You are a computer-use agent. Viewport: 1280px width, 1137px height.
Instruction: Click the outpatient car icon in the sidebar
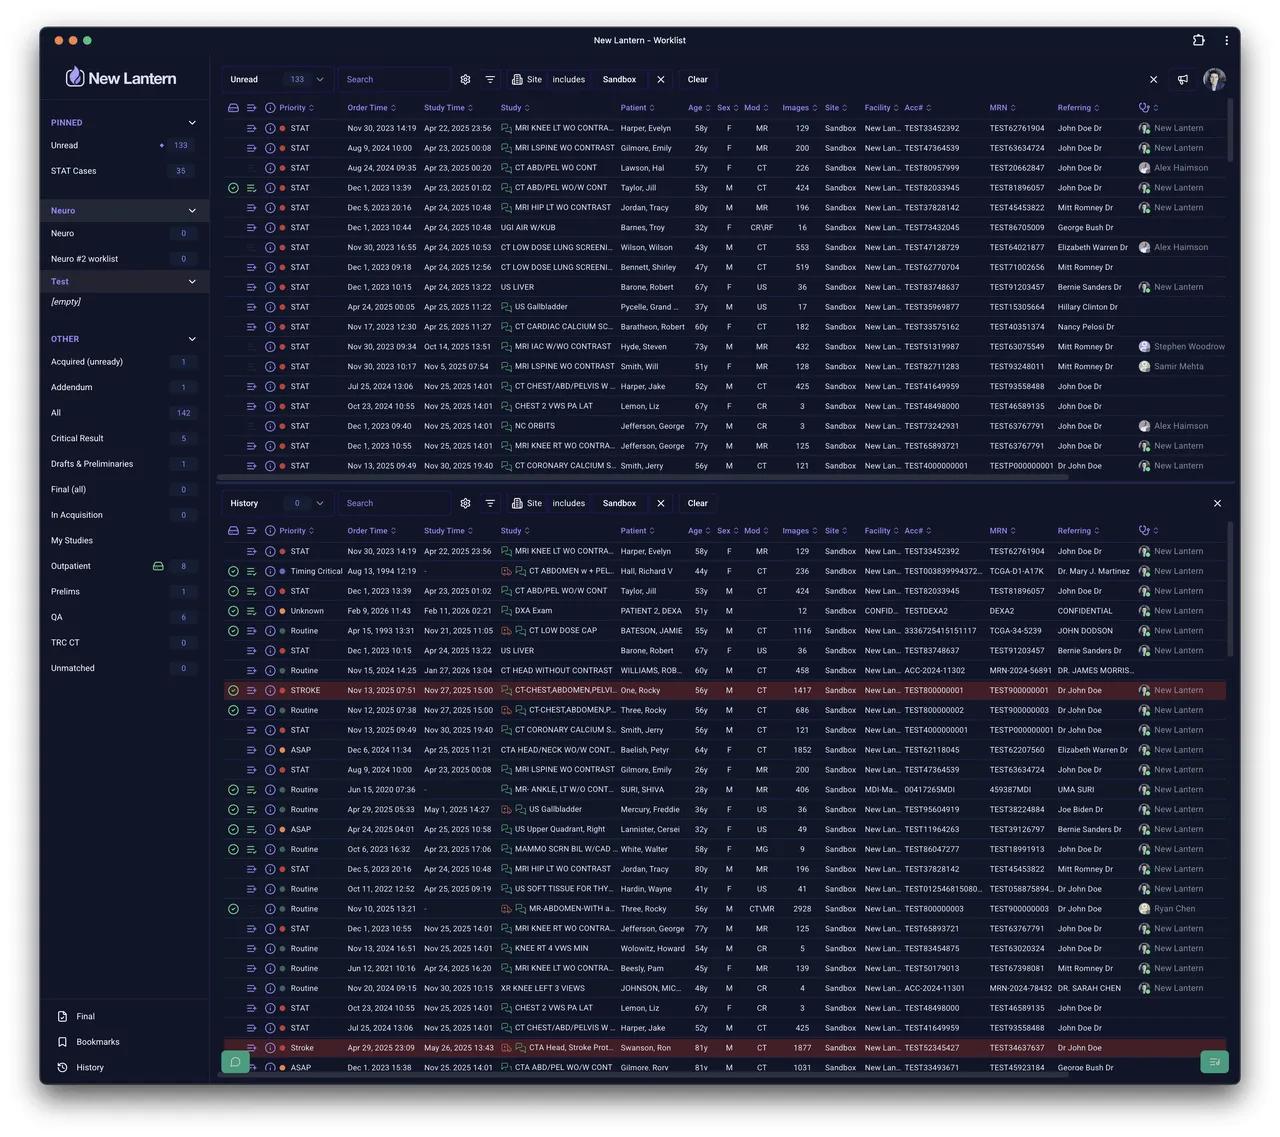158,566
